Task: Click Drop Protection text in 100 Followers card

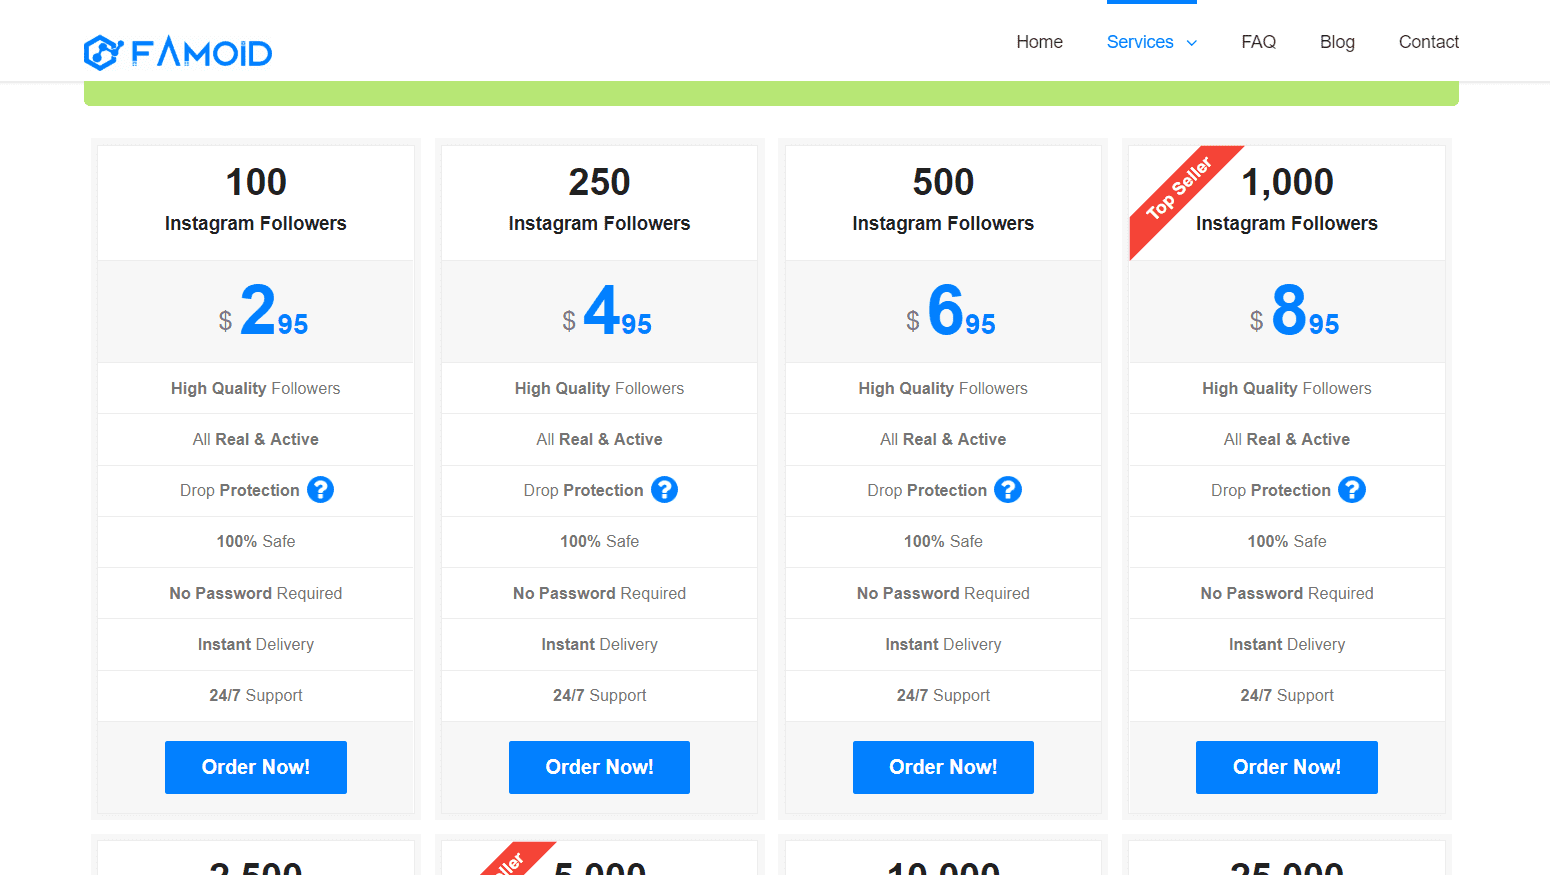Action: (x=240, y=490)
